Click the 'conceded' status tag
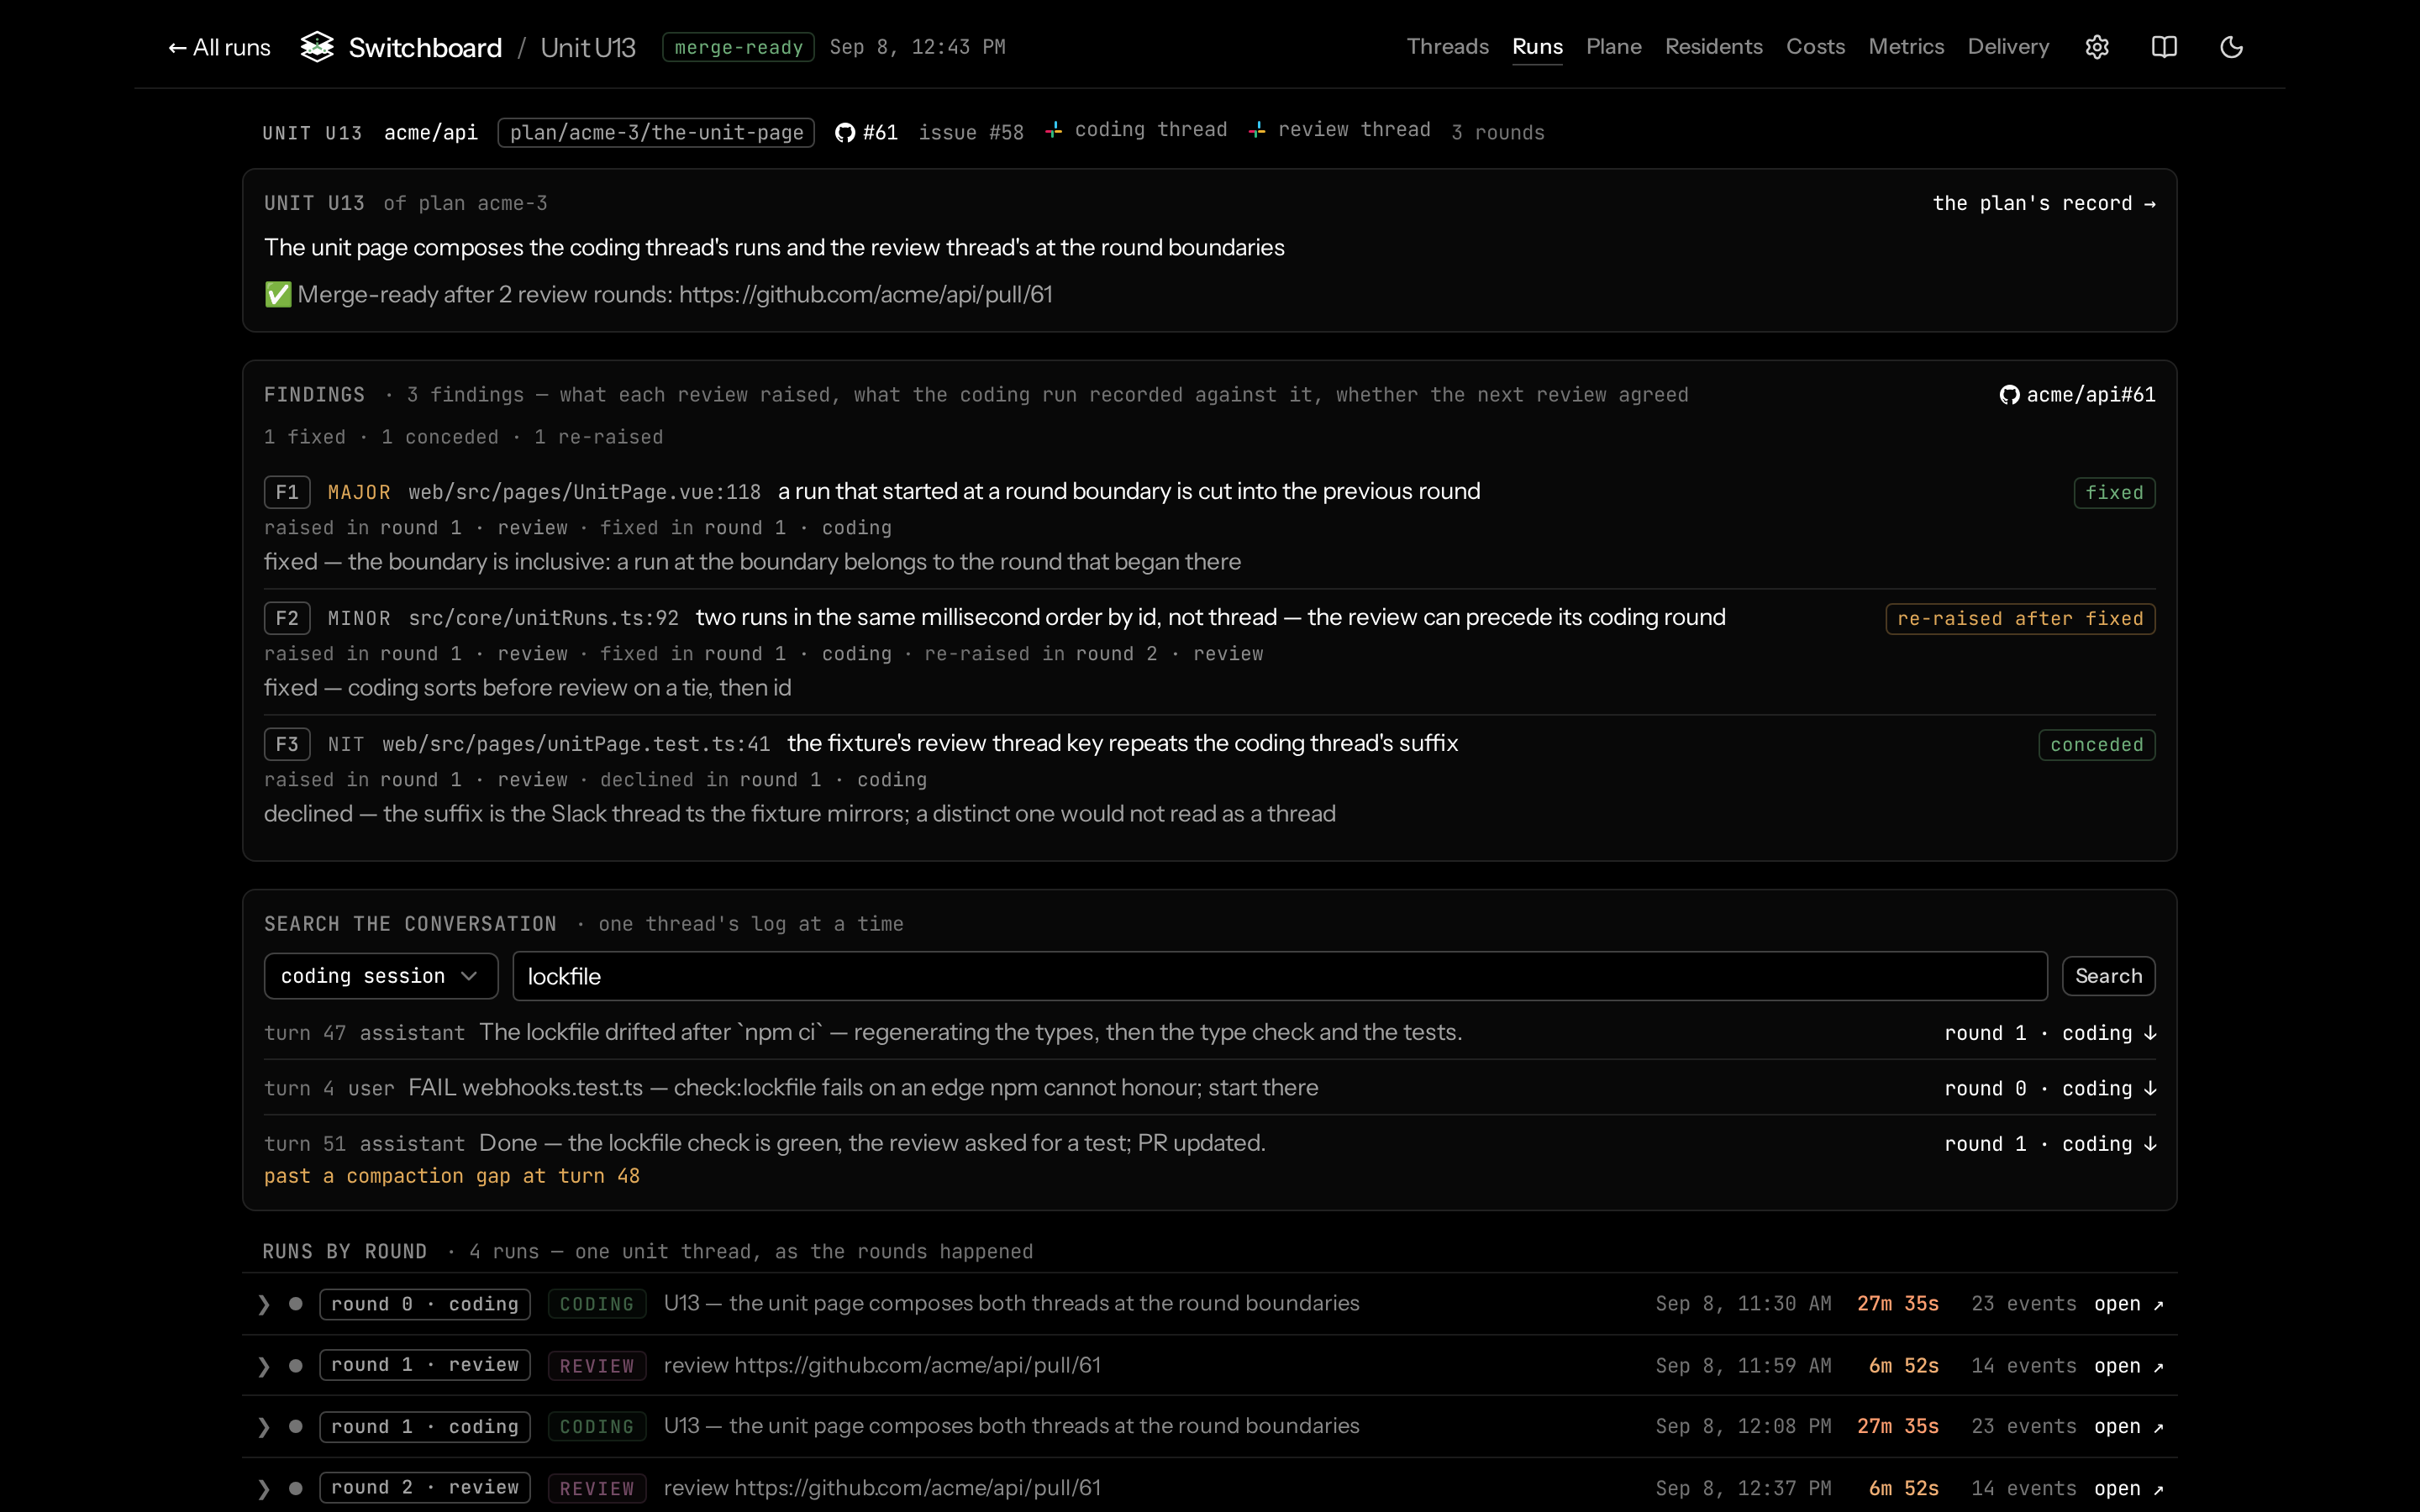 tap(2097, 745)
